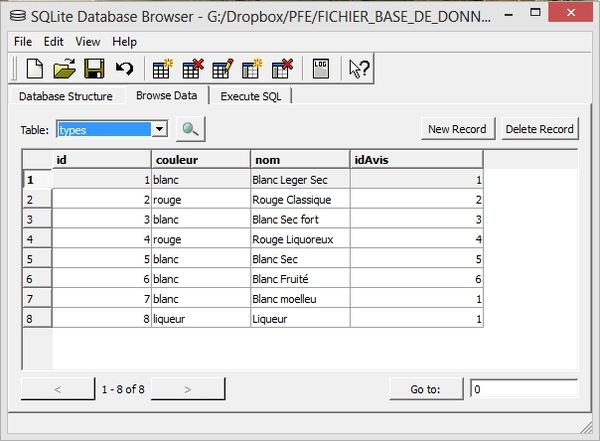Switch to the Database Structure tab
The width and height of the screenshot is (600, 441).
tap(66, 96)
